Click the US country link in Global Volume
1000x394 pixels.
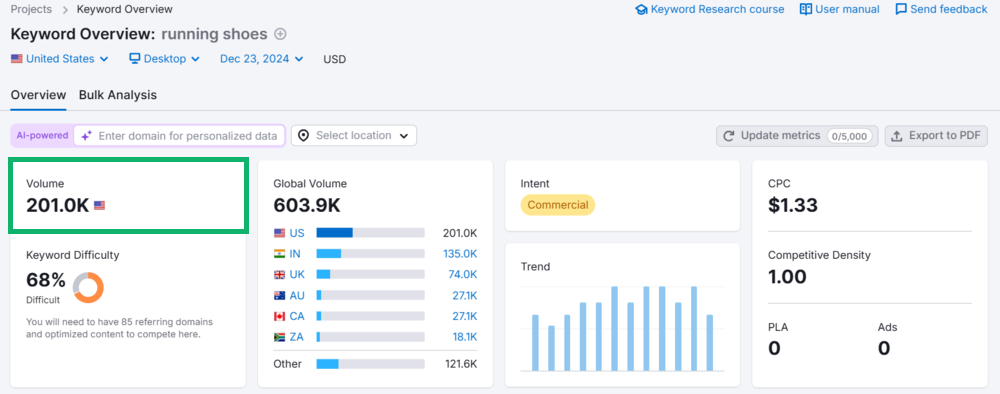pyautogui.click(x=297, y=233)
